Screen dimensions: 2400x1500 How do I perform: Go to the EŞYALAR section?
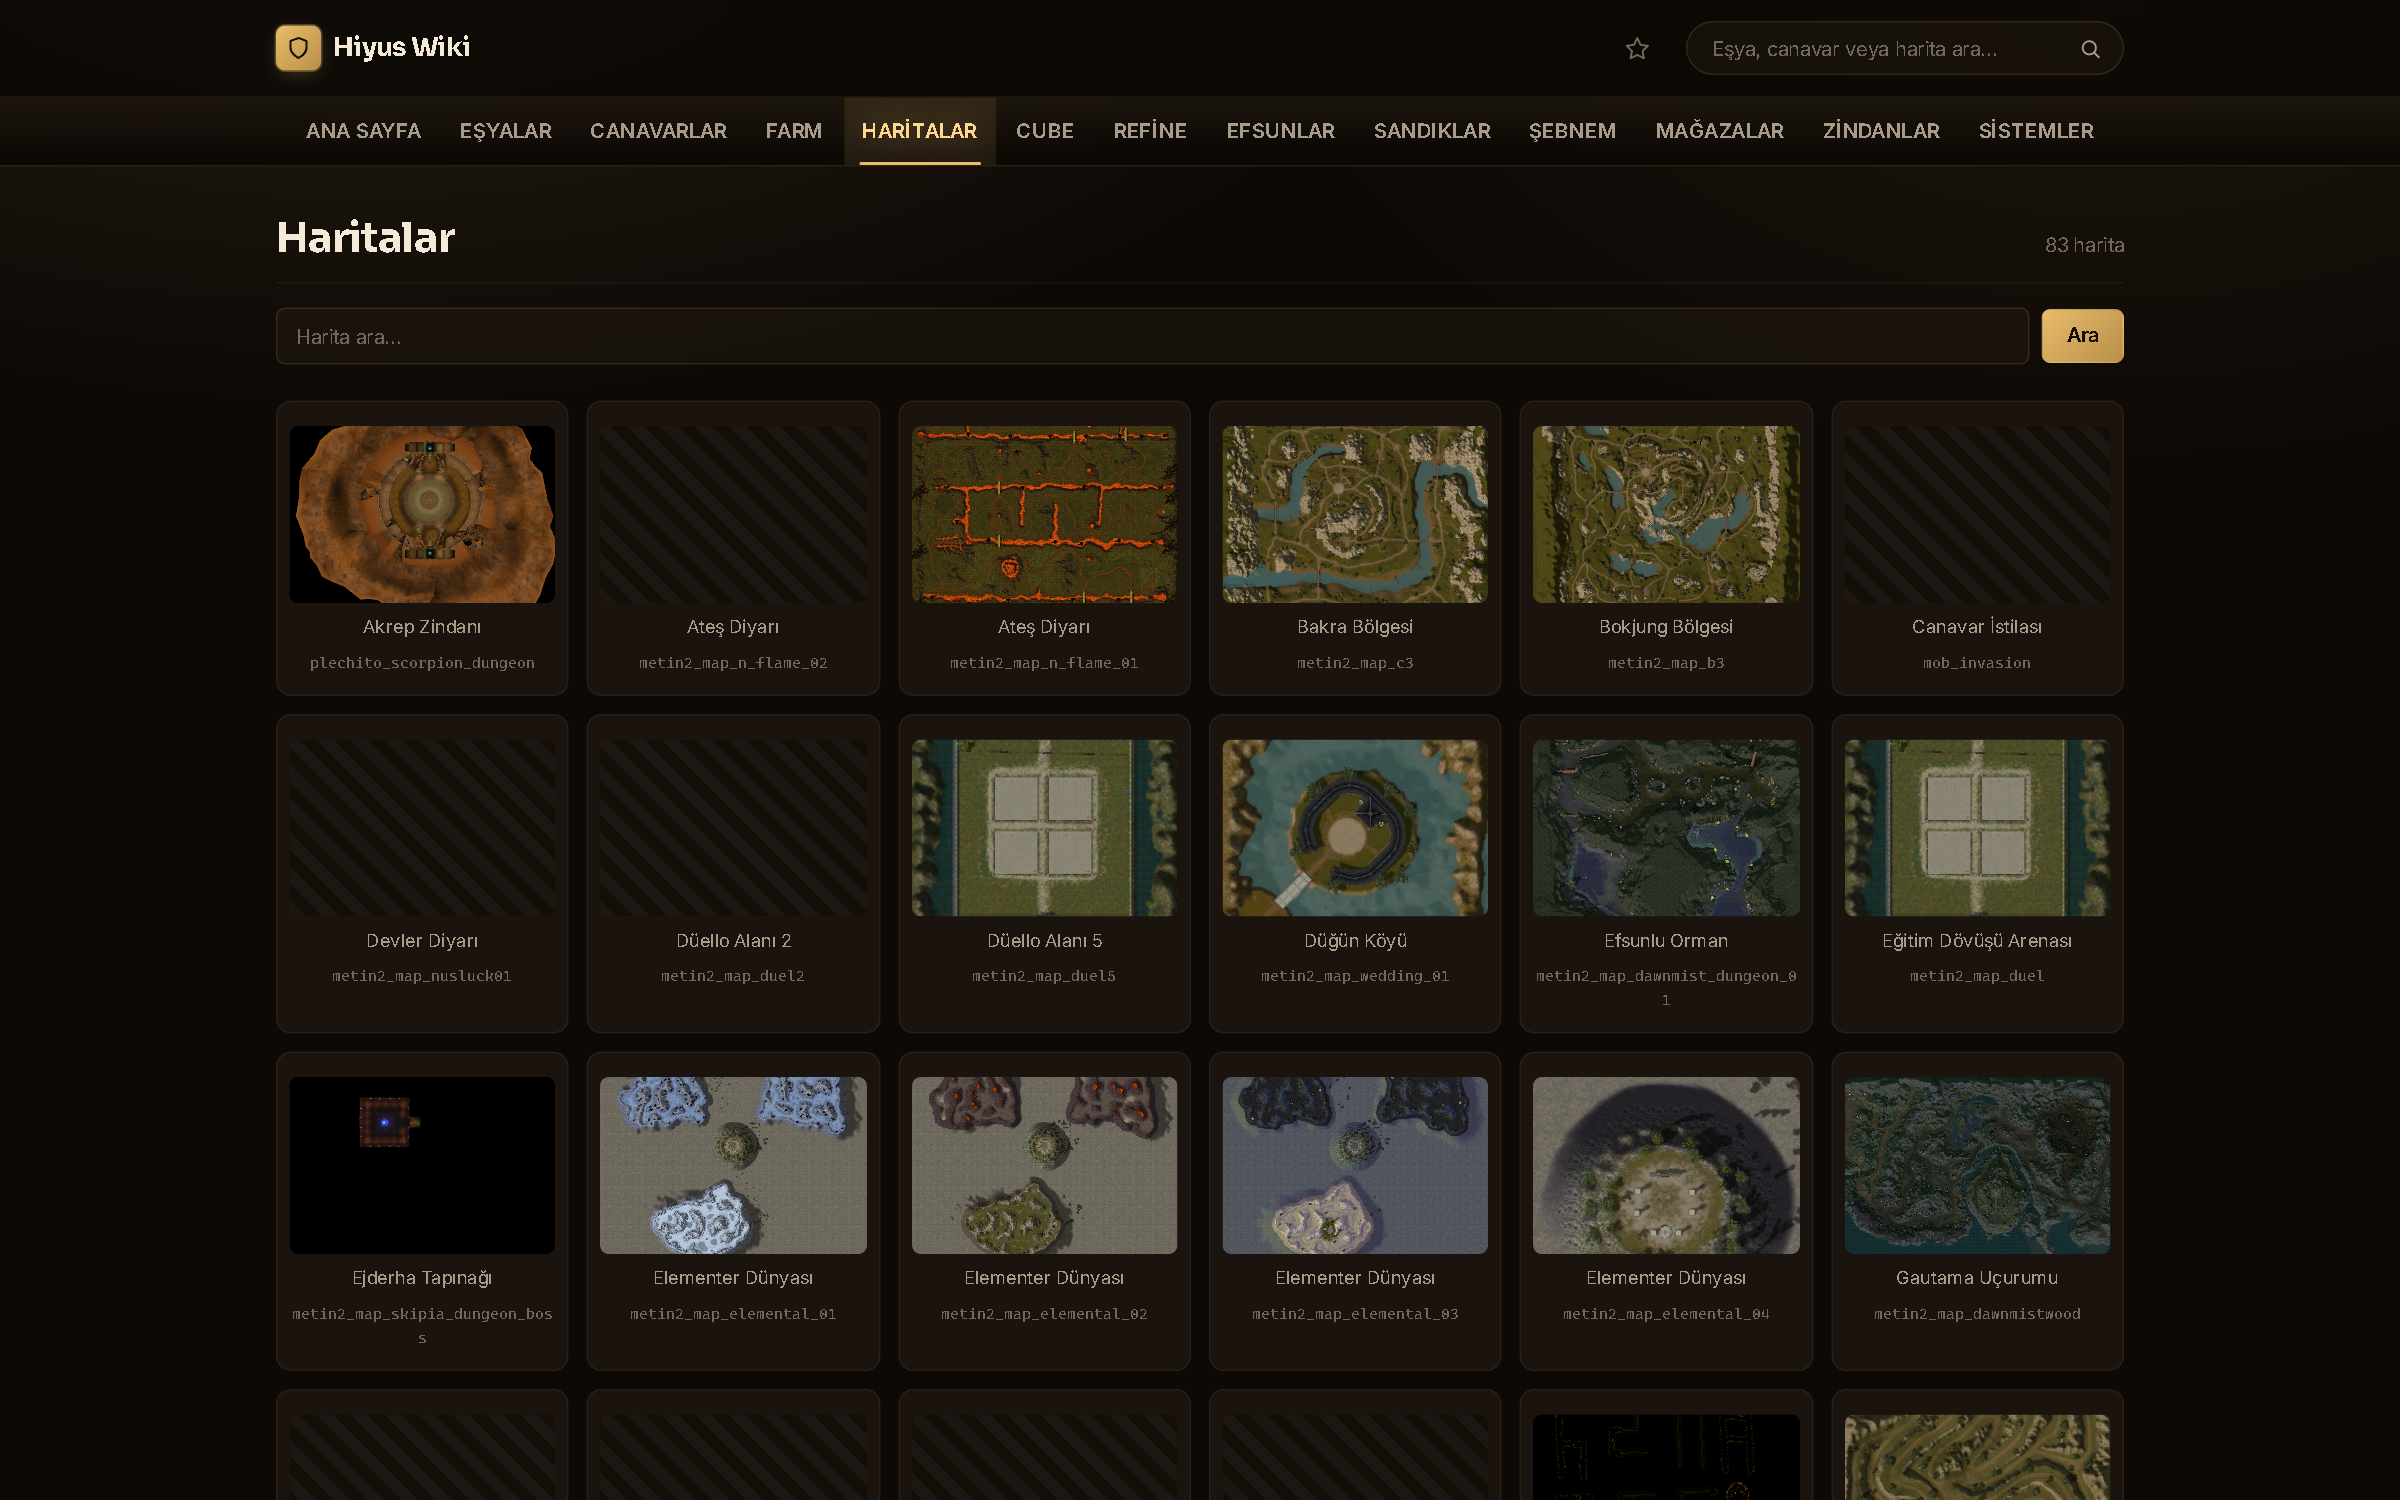click(x=505, y=131)
